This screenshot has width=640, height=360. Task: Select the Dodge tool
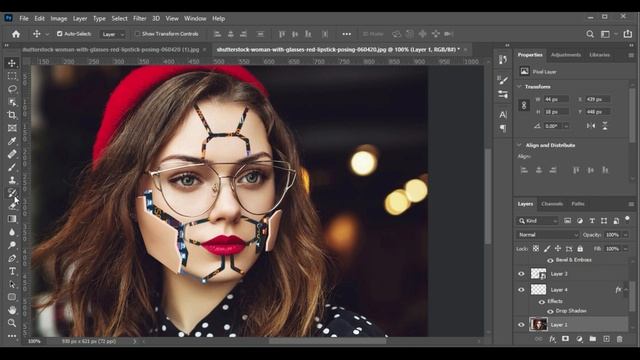pyautogui.click(x=12, y=245)
